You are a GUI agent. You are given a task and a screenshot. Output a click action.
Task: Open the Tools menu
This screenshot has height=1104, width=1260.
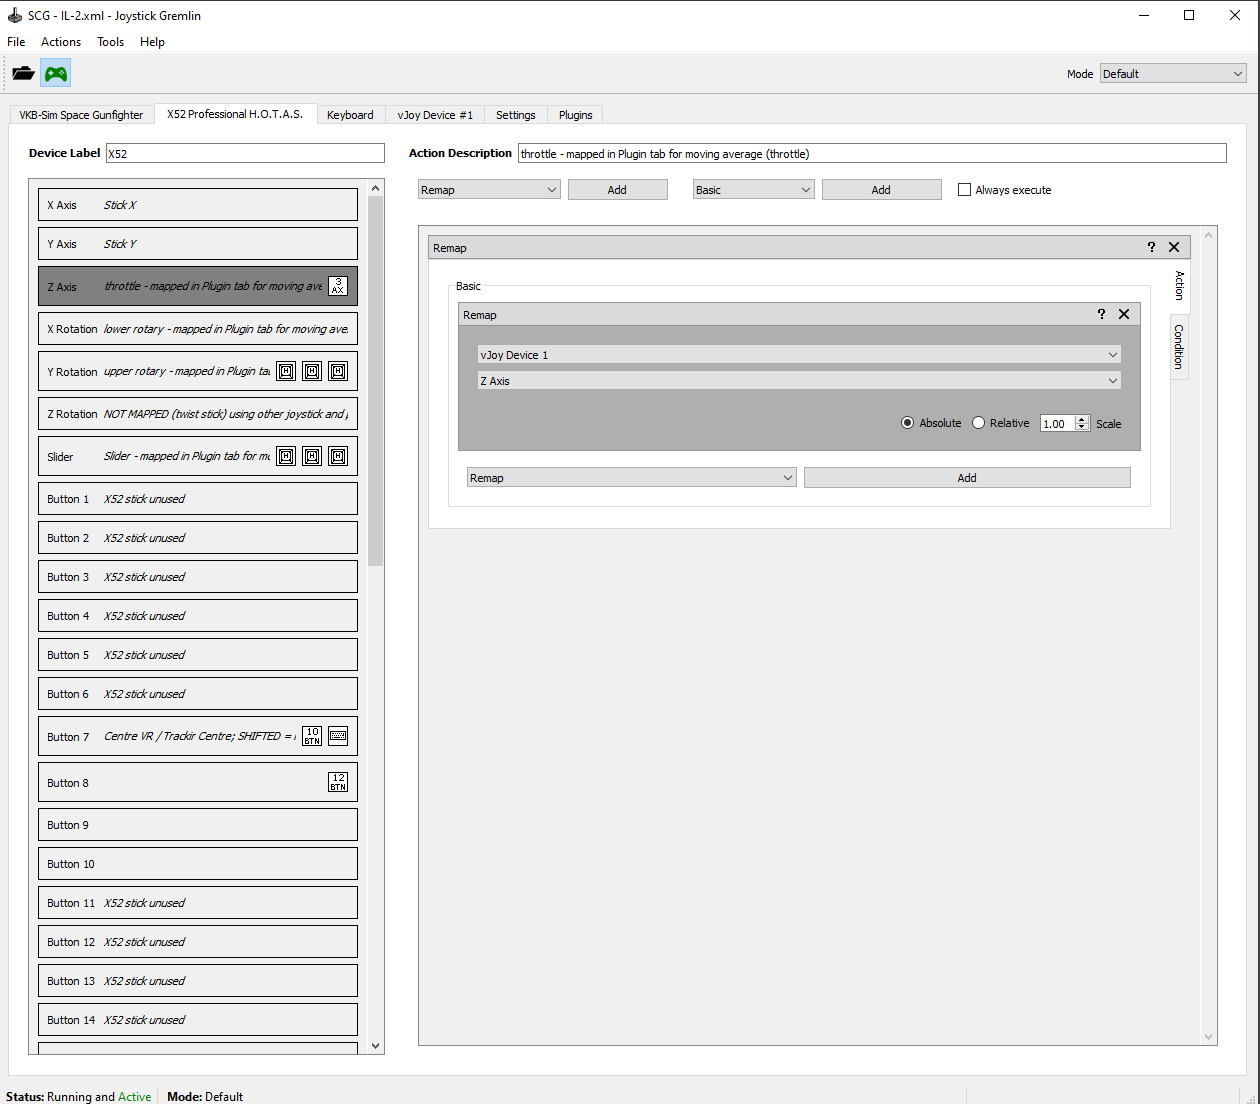pyautogui.click(x=110, y=42)
